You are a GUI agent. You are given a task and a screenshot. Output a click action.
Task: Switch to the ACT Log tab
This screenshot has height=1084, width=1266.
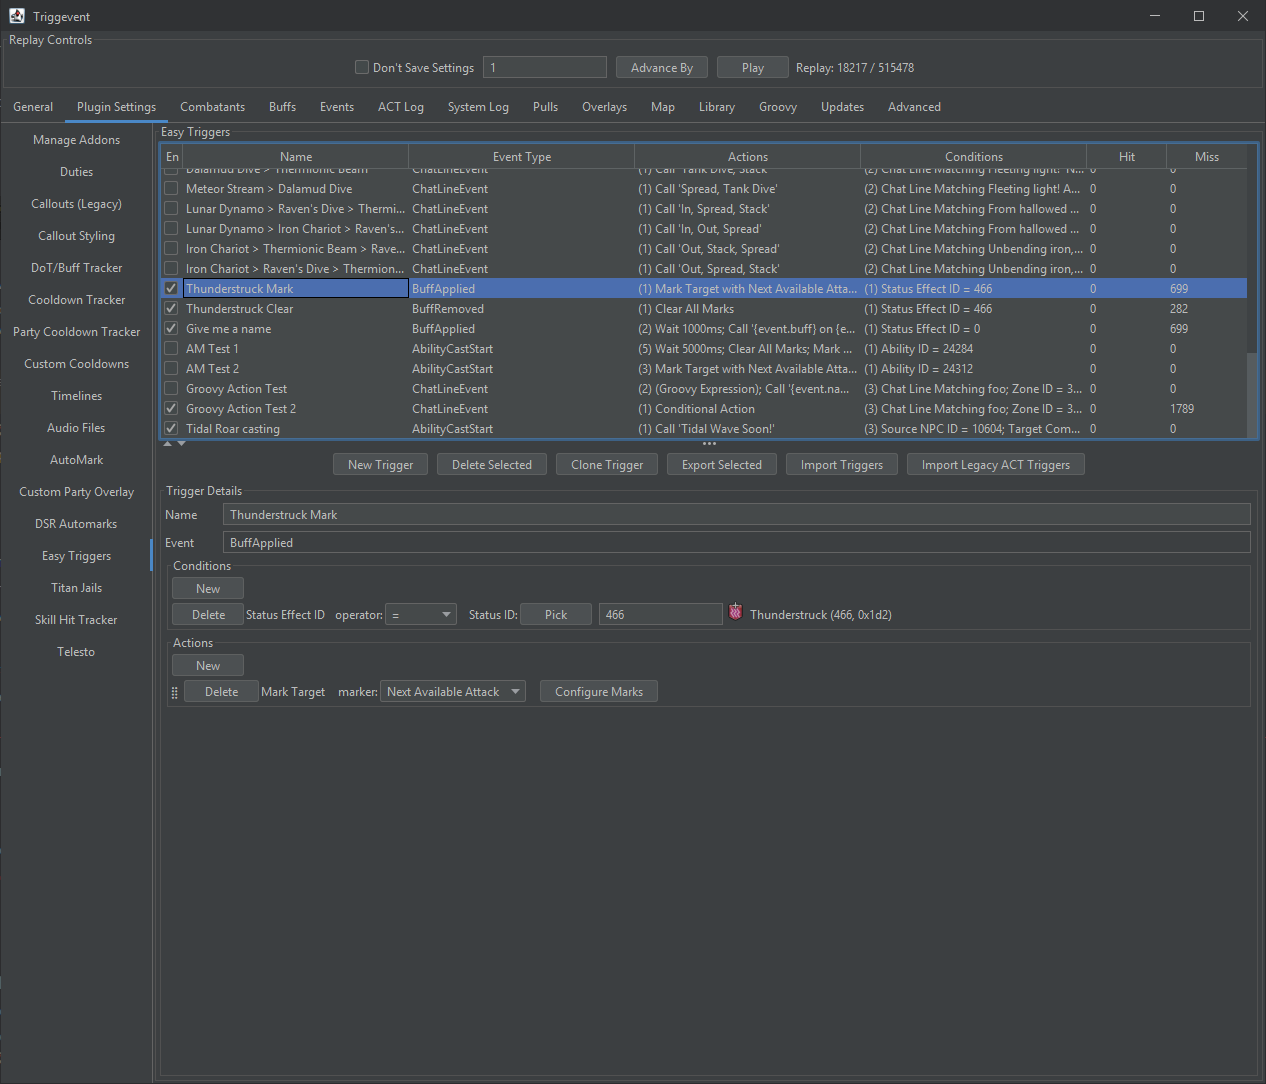[x=401, y=107]
